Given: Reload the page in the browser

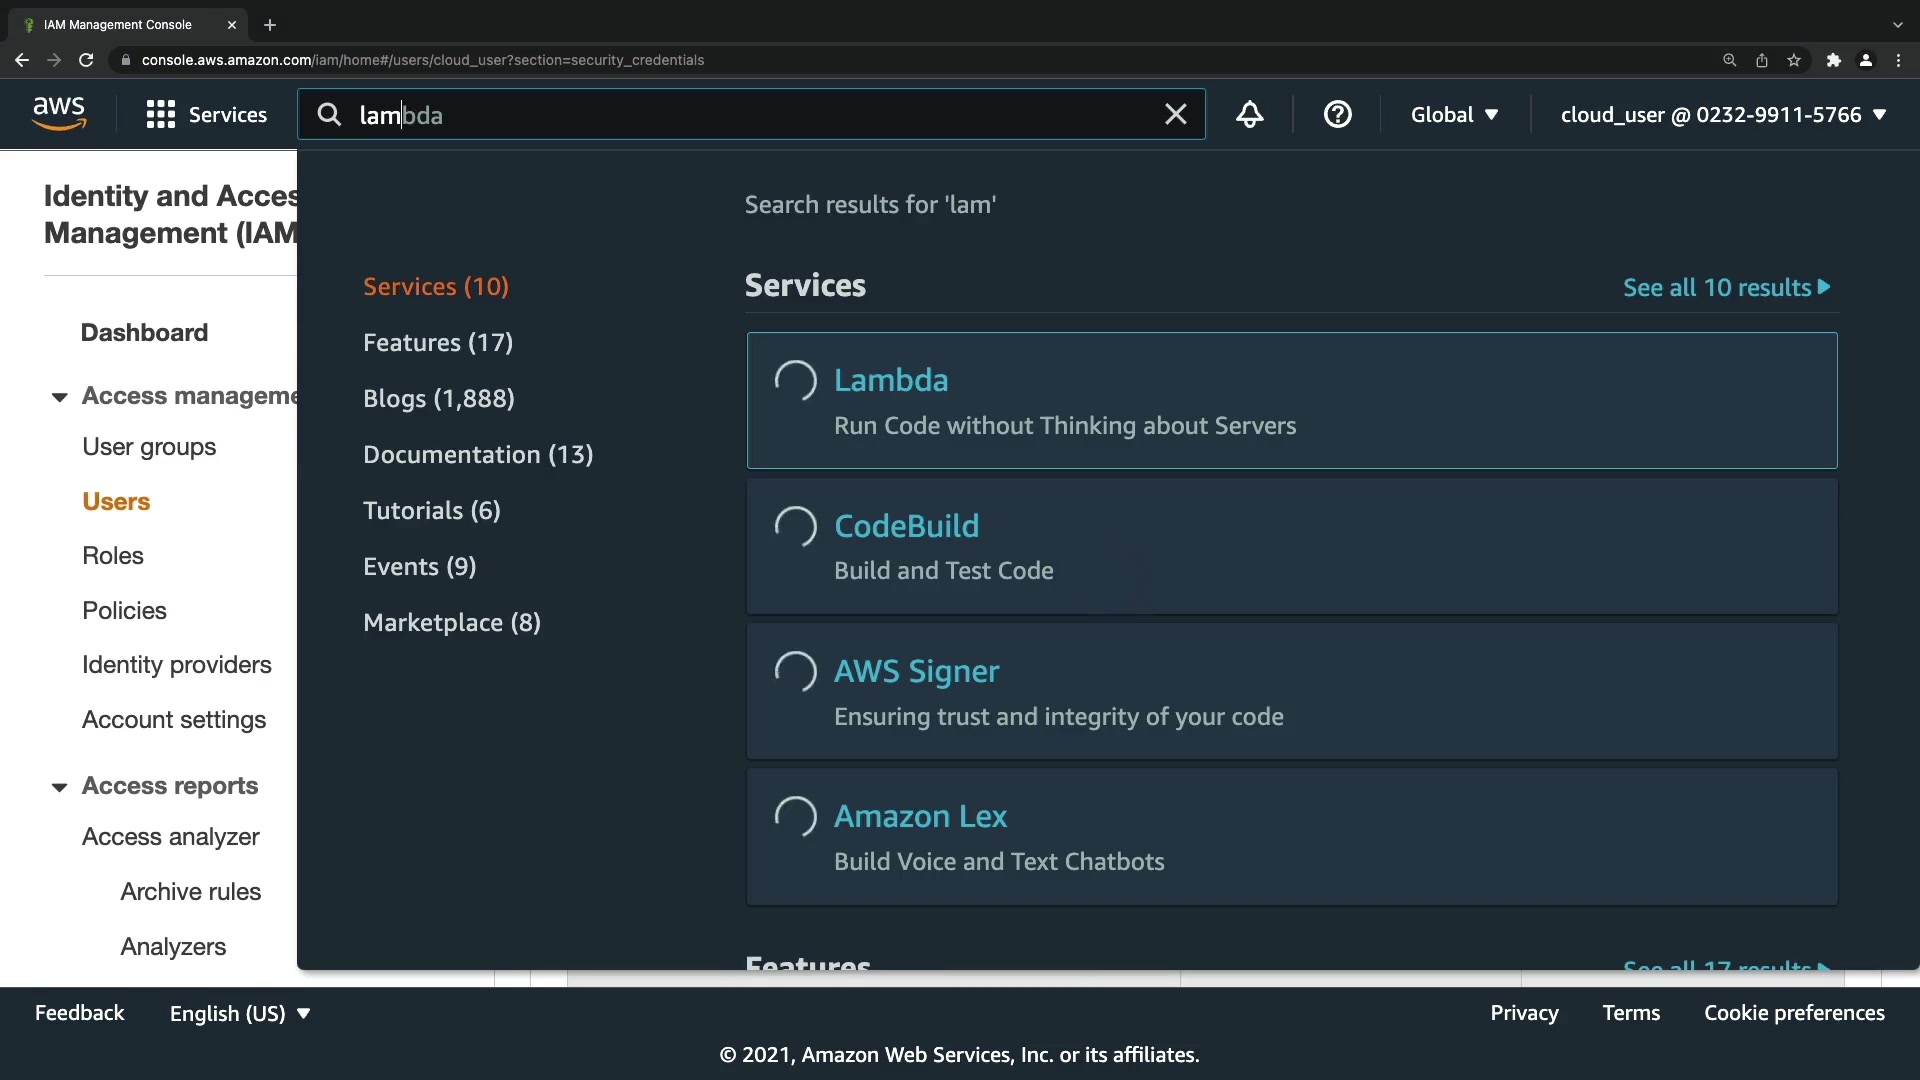Looking at the screenshot, I should pyautogui.click(x=86, y=60).
